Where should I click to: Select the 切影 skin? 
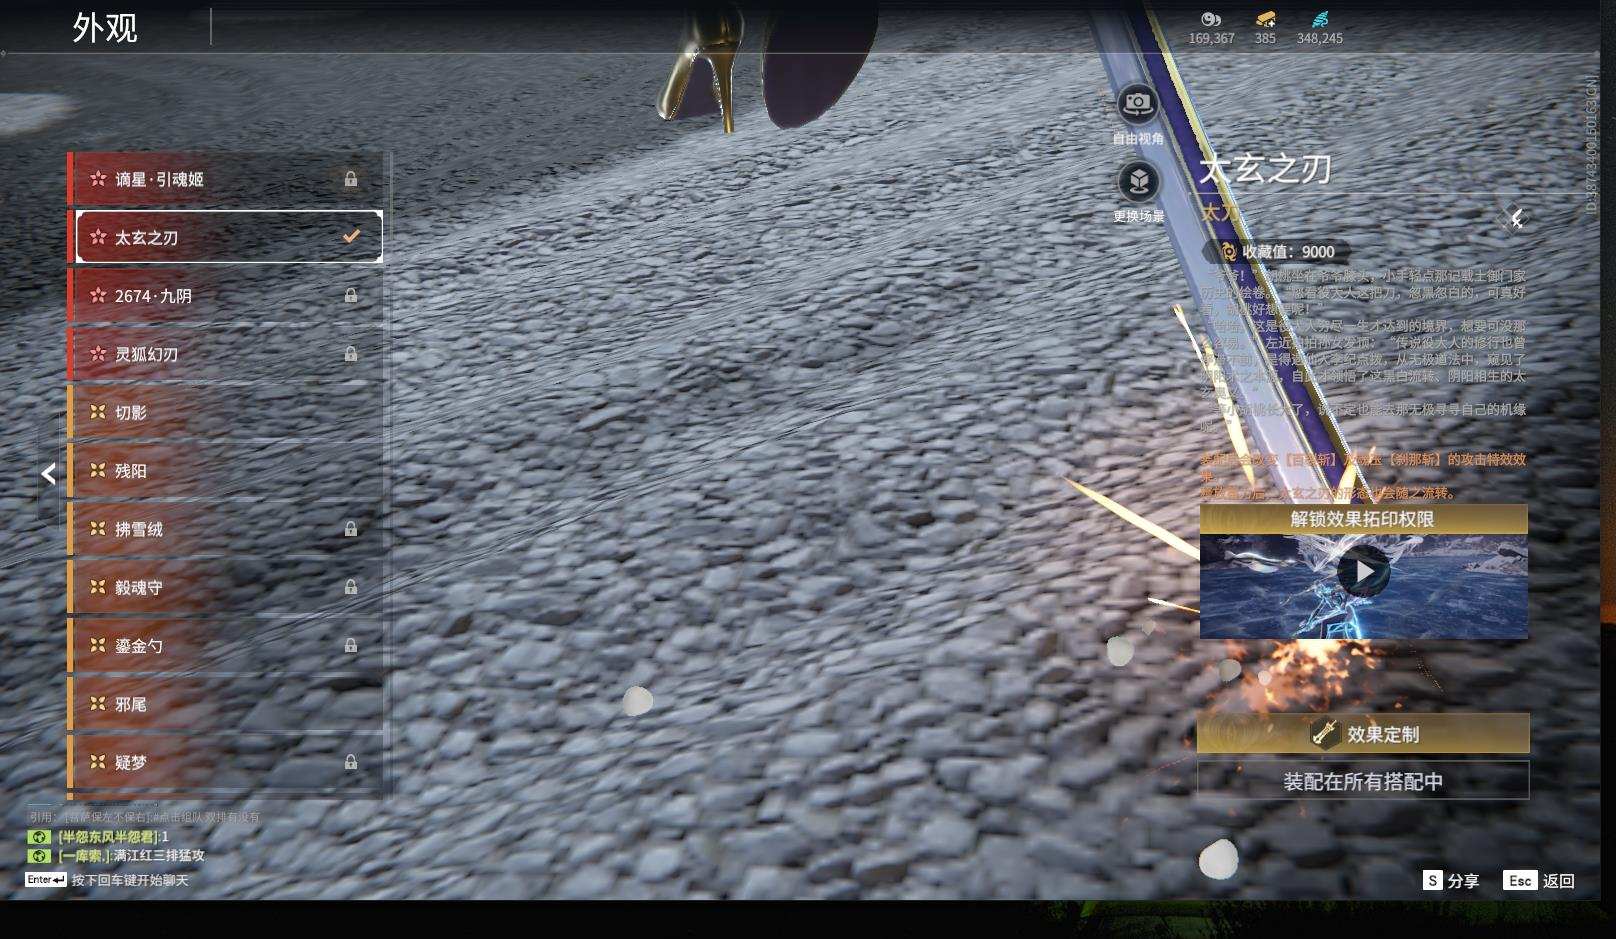point(226,412)
